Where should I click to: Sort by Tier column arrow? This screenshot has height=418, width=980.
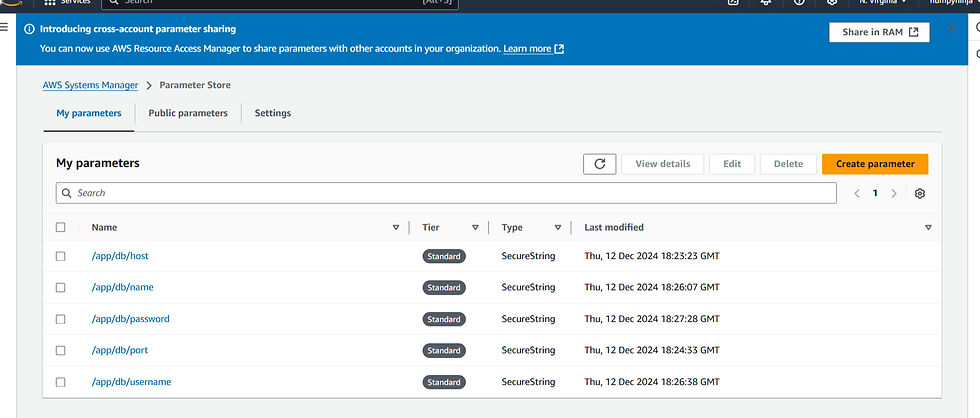475,228
